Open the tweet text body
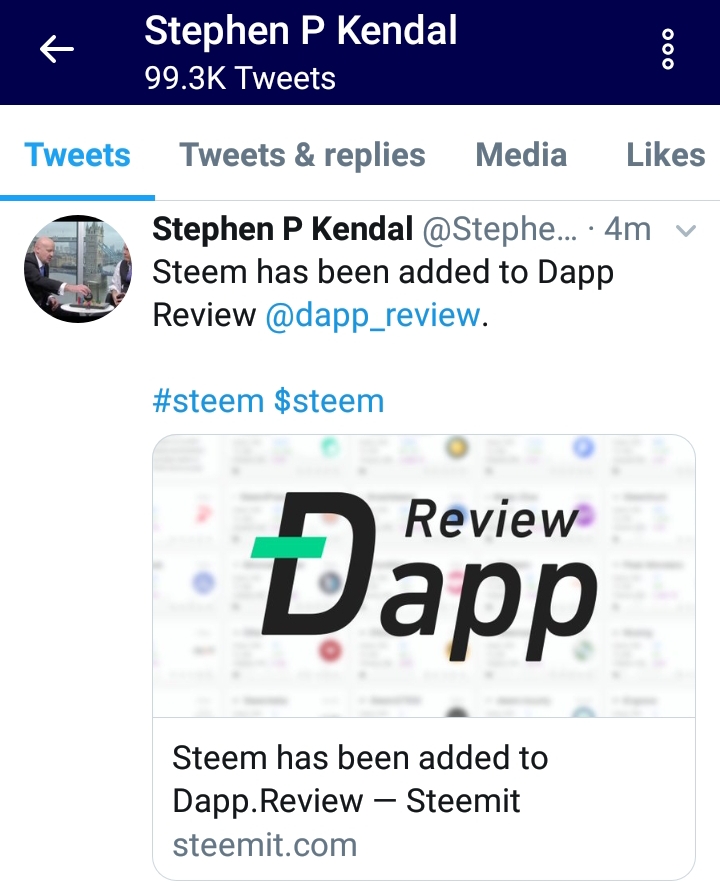Image resolution: width=720 pixels, height=891 pixels. coord(383,294)
